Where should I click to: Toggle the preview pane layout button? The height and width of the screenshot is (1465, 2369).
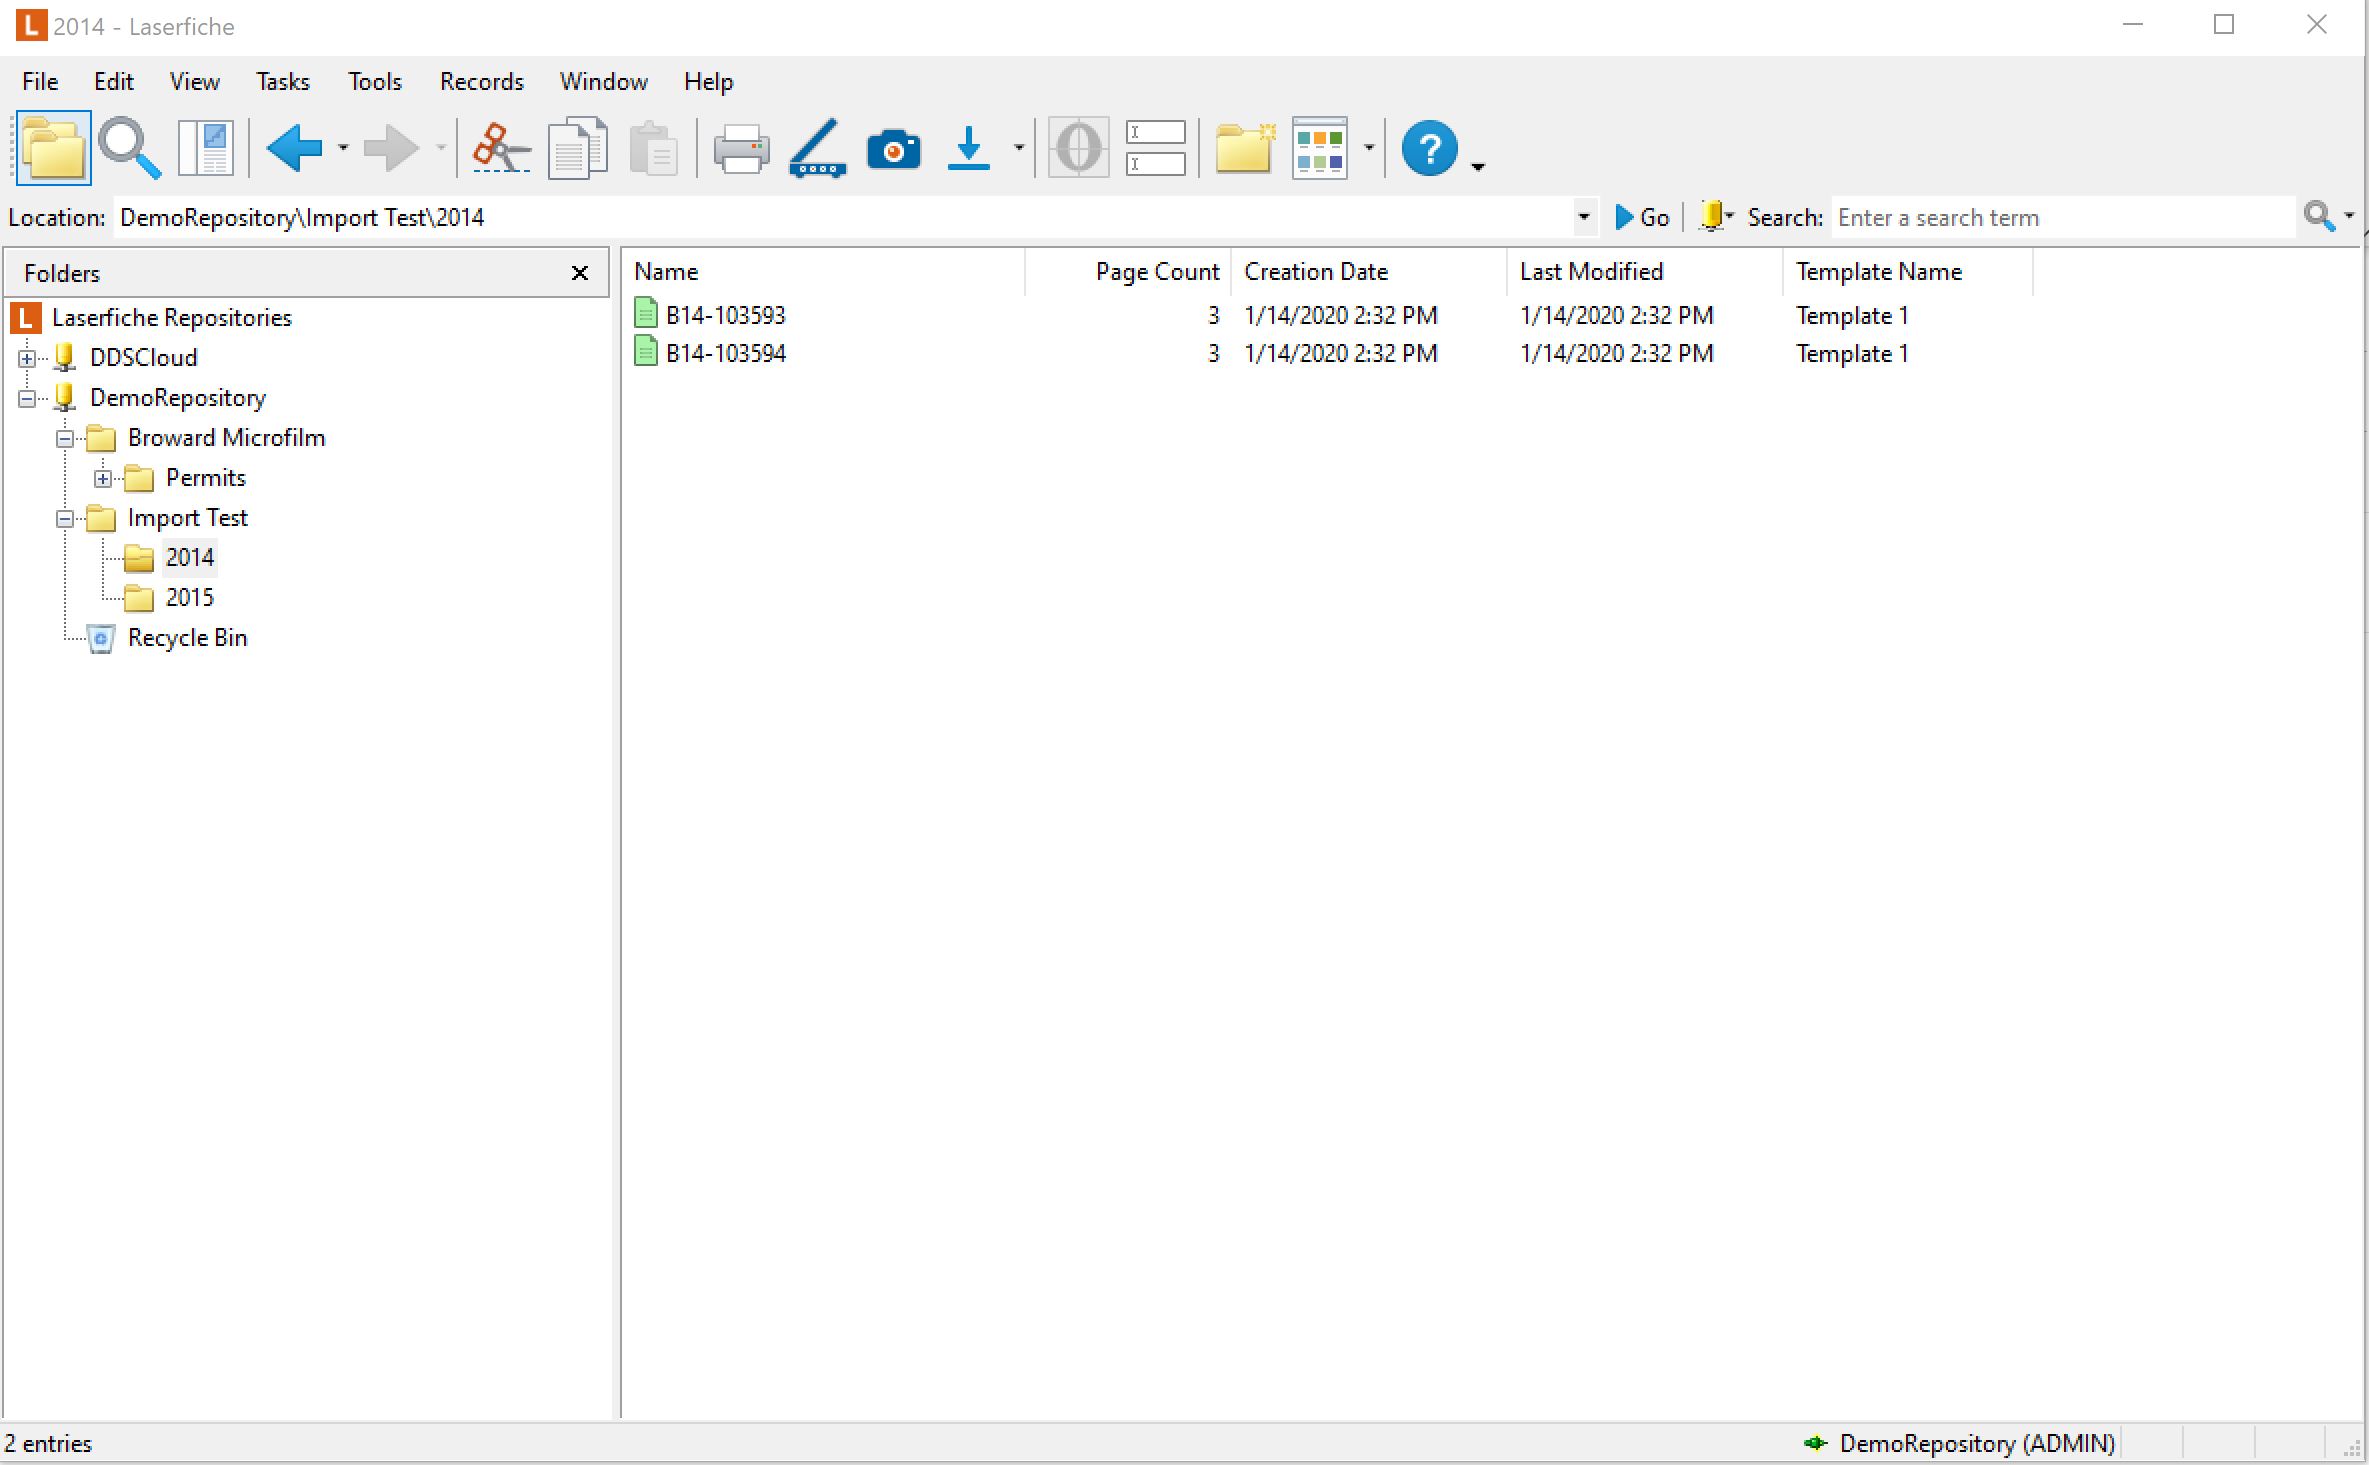point(206,149)
